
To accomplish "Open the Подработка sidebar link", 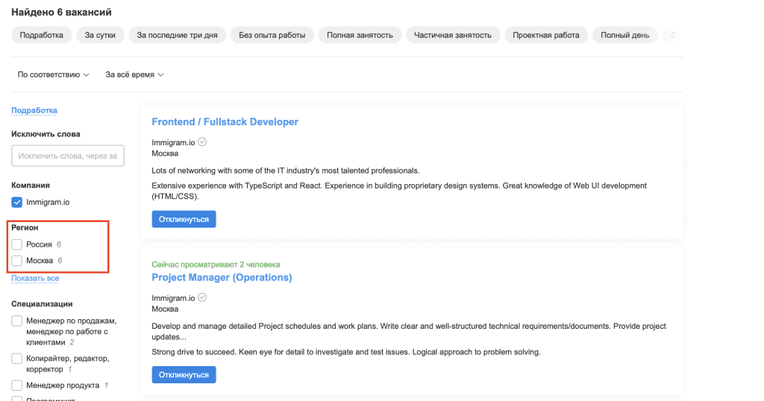I will [x=34, y=110].
